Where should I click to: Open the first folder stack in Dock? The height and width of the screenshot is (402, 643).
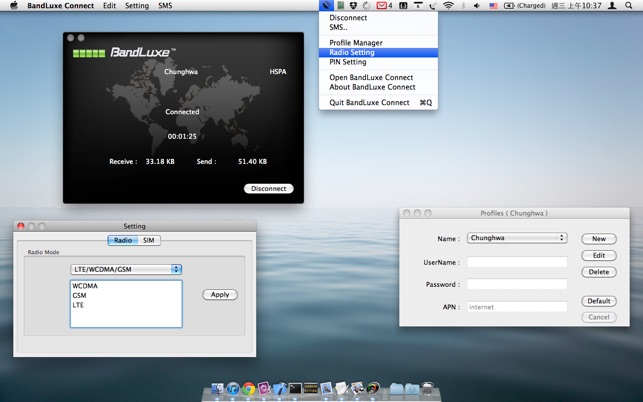397,388
